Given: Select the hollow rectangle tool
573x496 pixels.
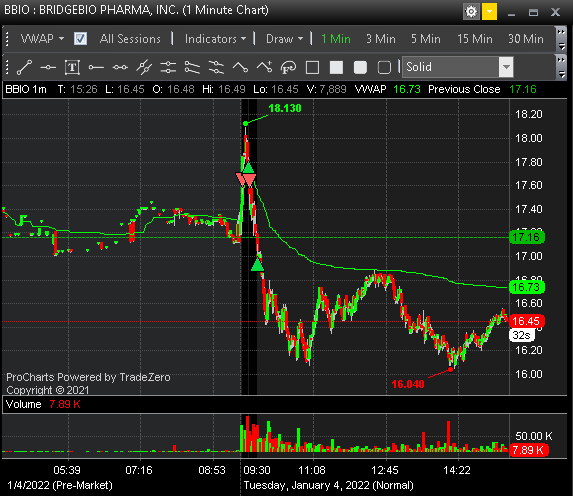Looking at the screenshot, I should [312, 67].
